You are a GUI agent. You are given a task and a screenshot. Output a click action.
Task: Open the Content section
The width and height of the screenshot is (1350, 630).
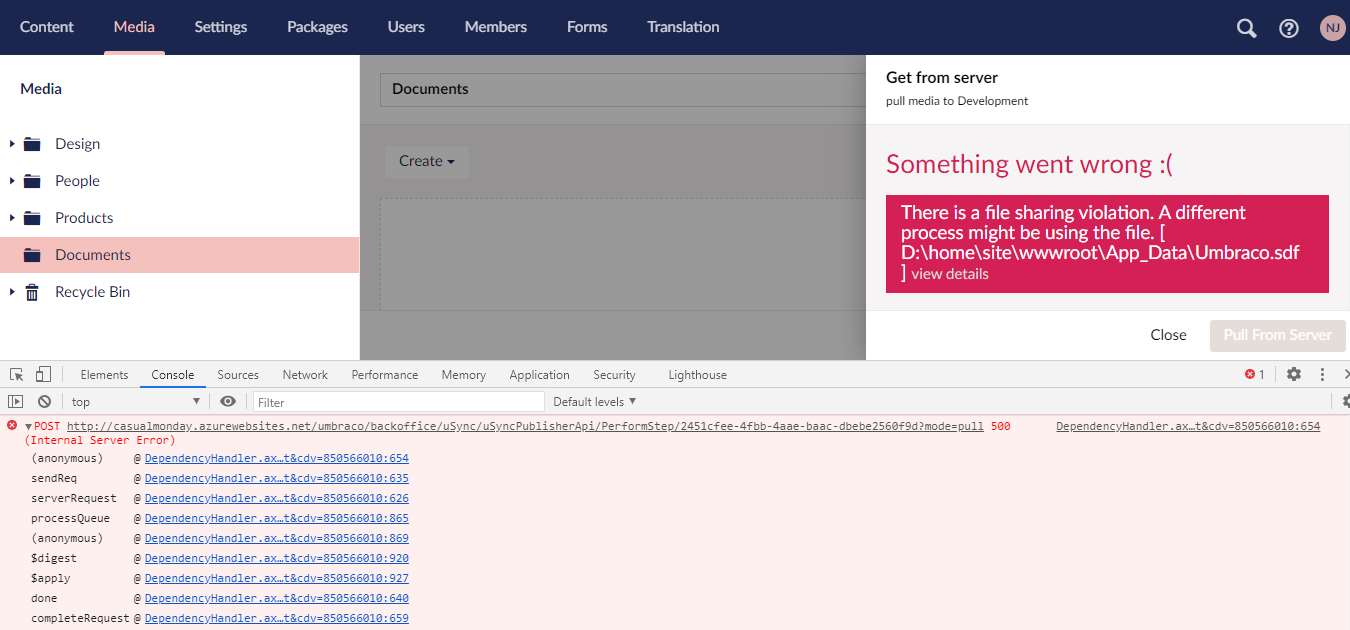pos(47,27)
